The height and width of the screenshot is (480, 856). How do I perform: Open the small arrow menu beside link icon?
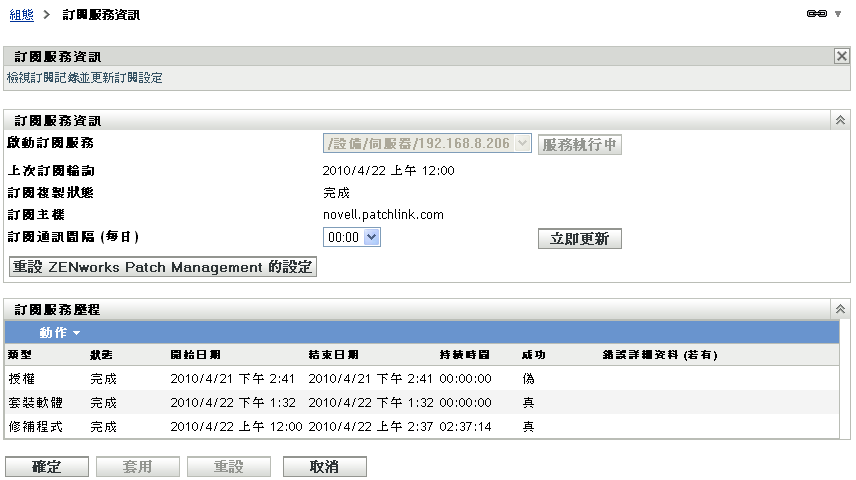tap(838, 14)
